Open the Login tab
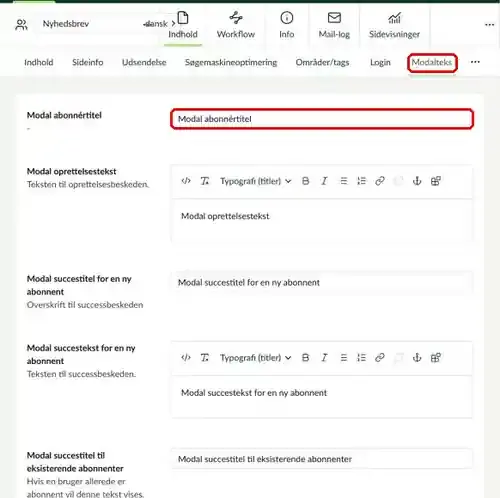500x498 pixels. (x=380, y=62)
